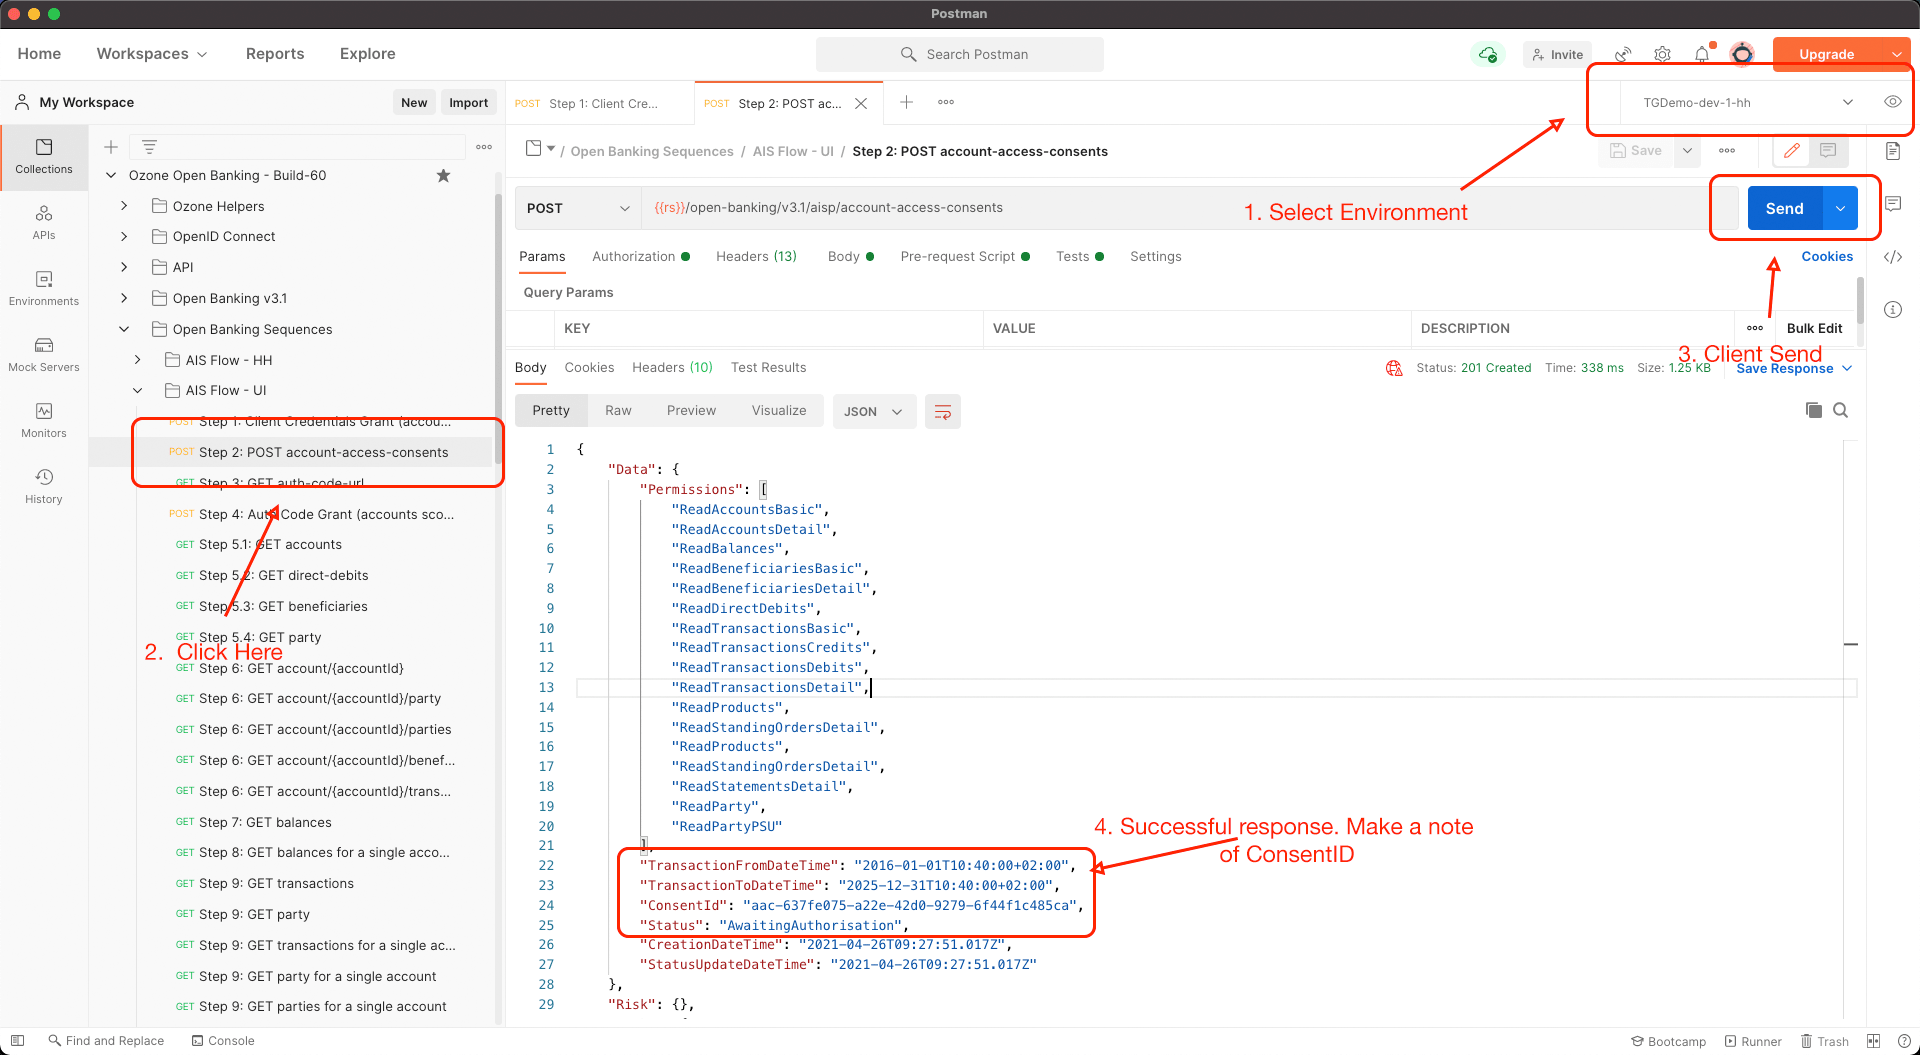Click the notifications bell icon
Screen dimensions: 1920x1055
point(1702,54)
